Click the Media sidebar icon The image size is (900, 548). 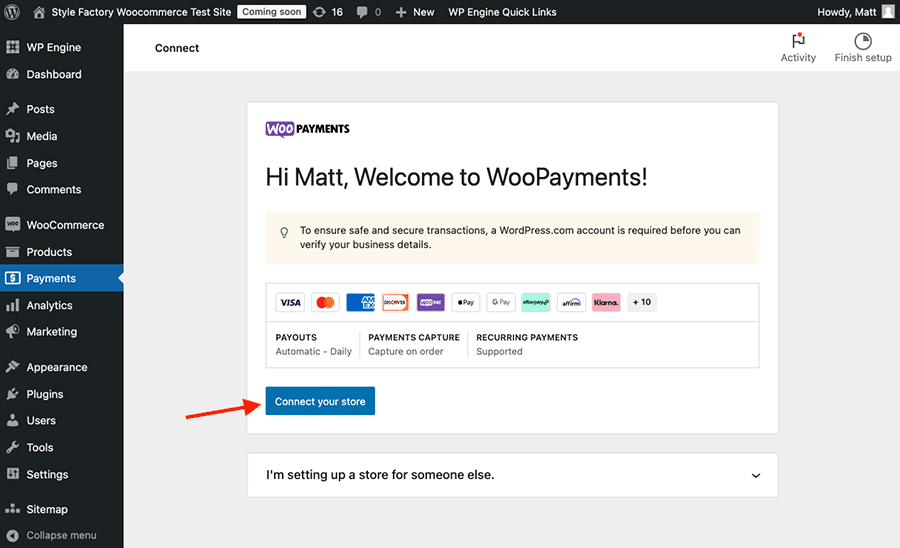[13, 135]
